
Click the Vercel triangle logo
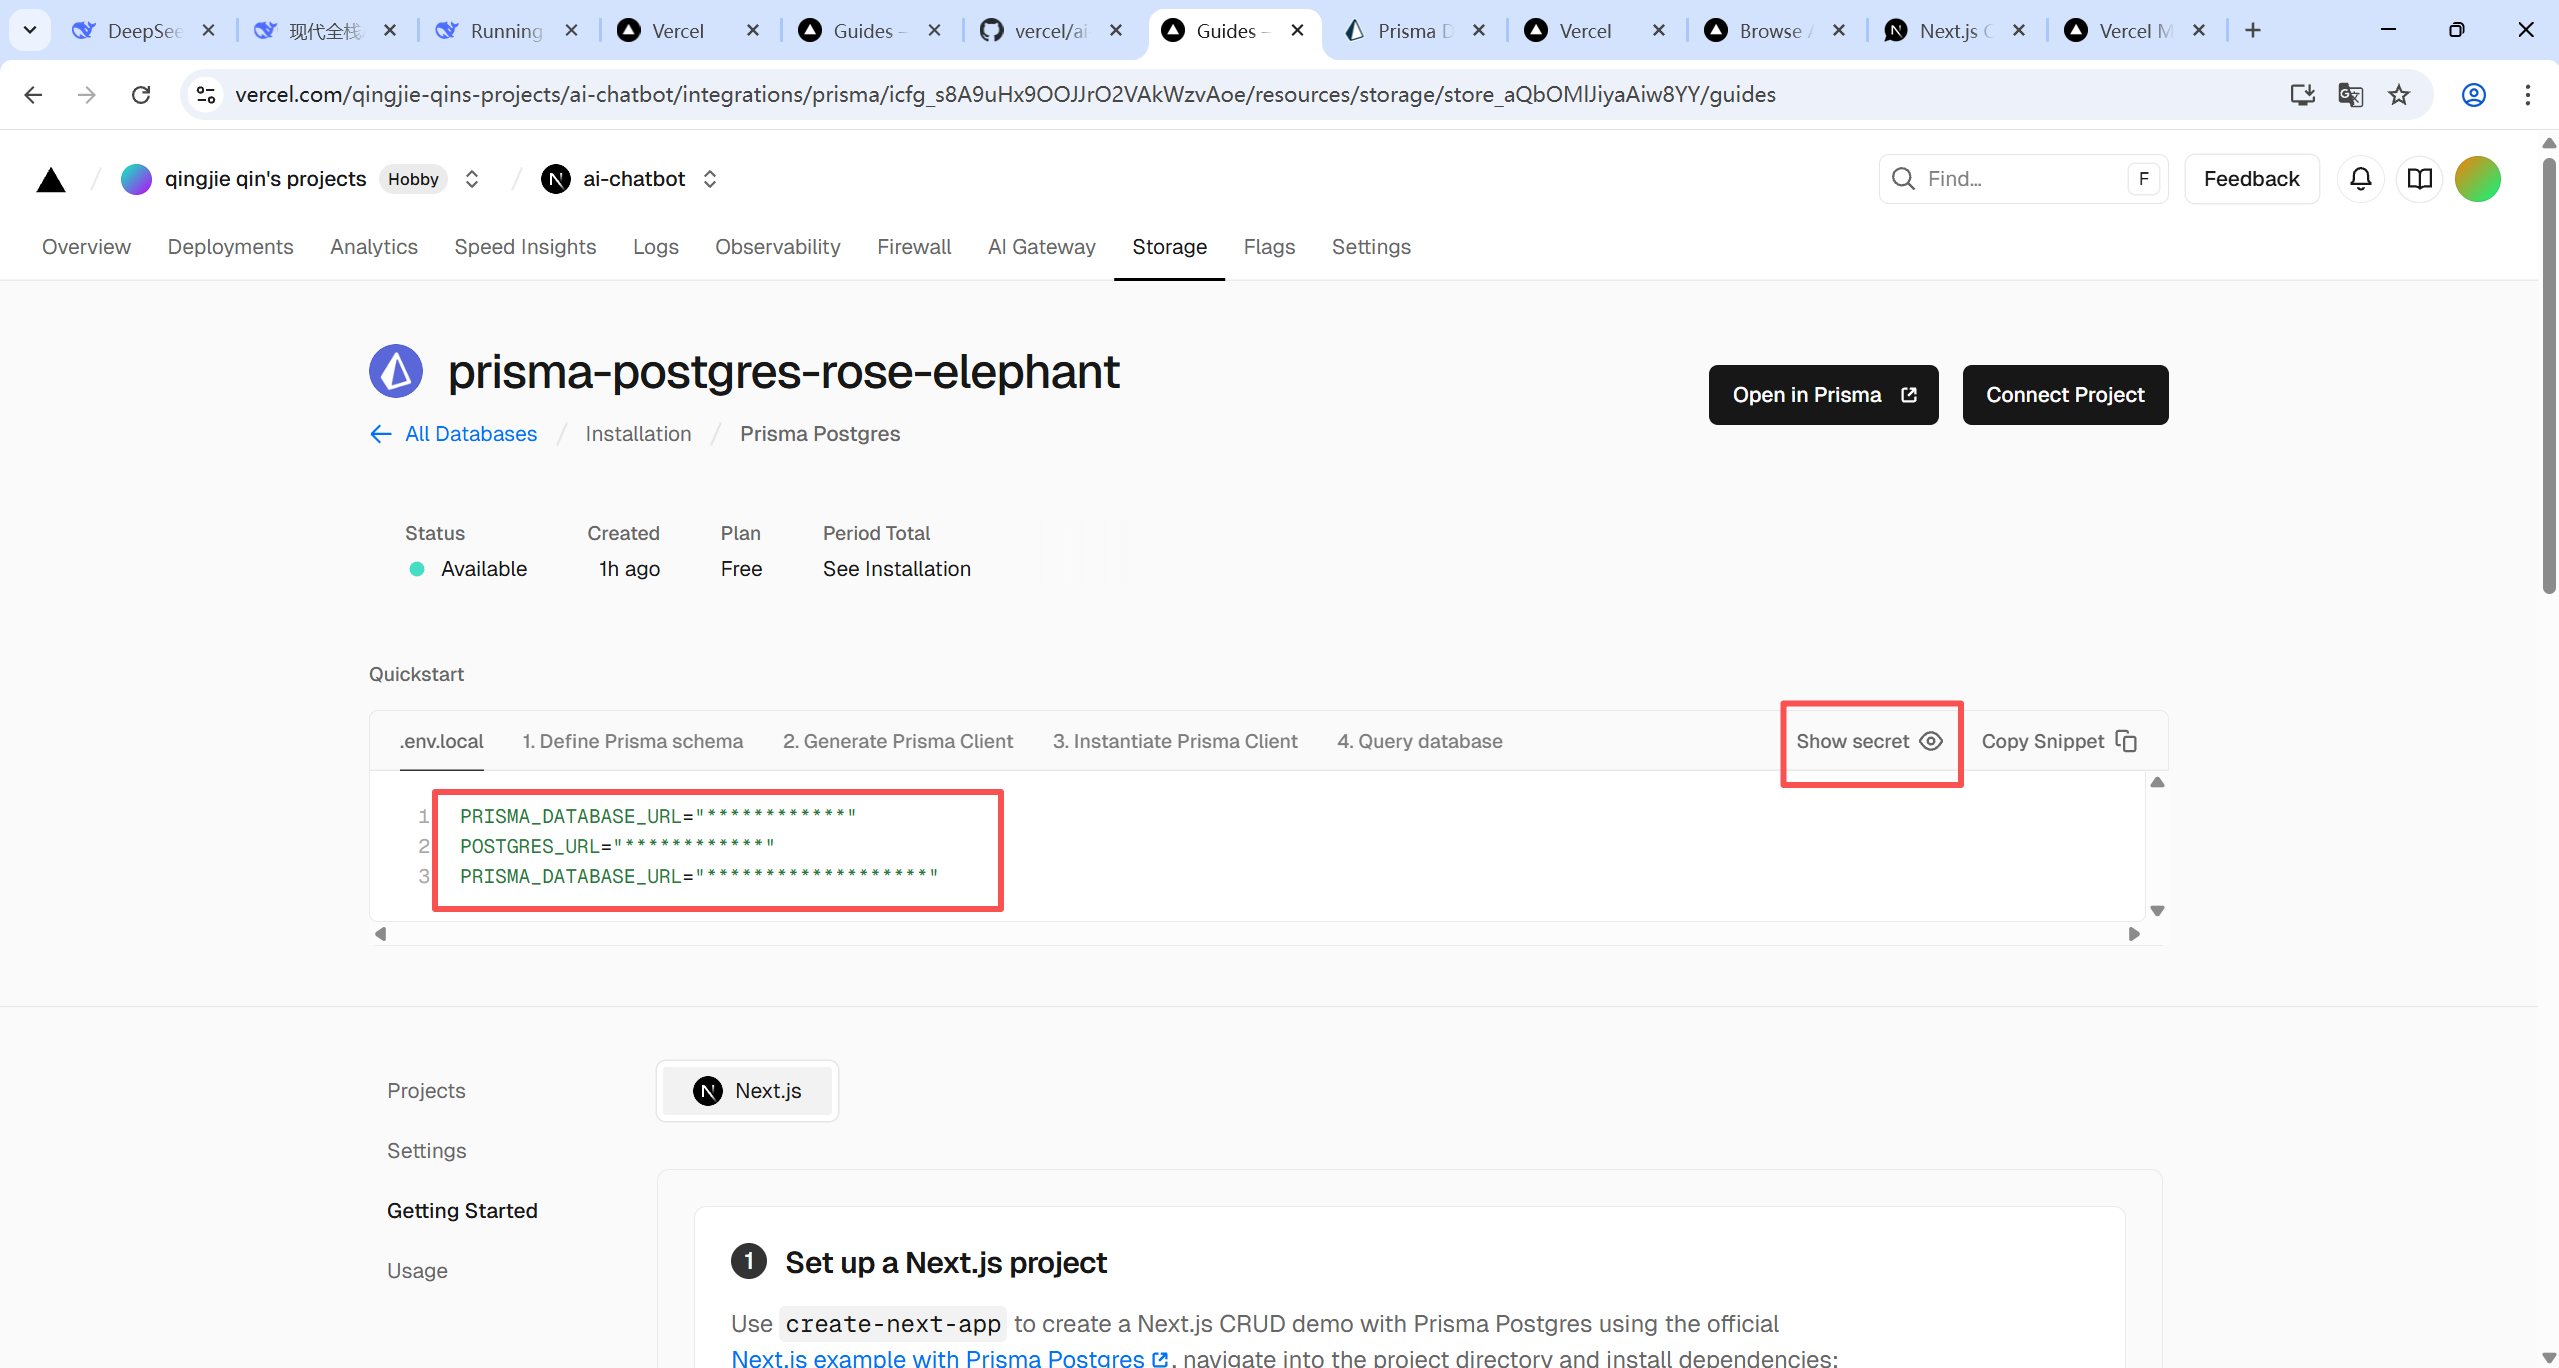(51, 180)
